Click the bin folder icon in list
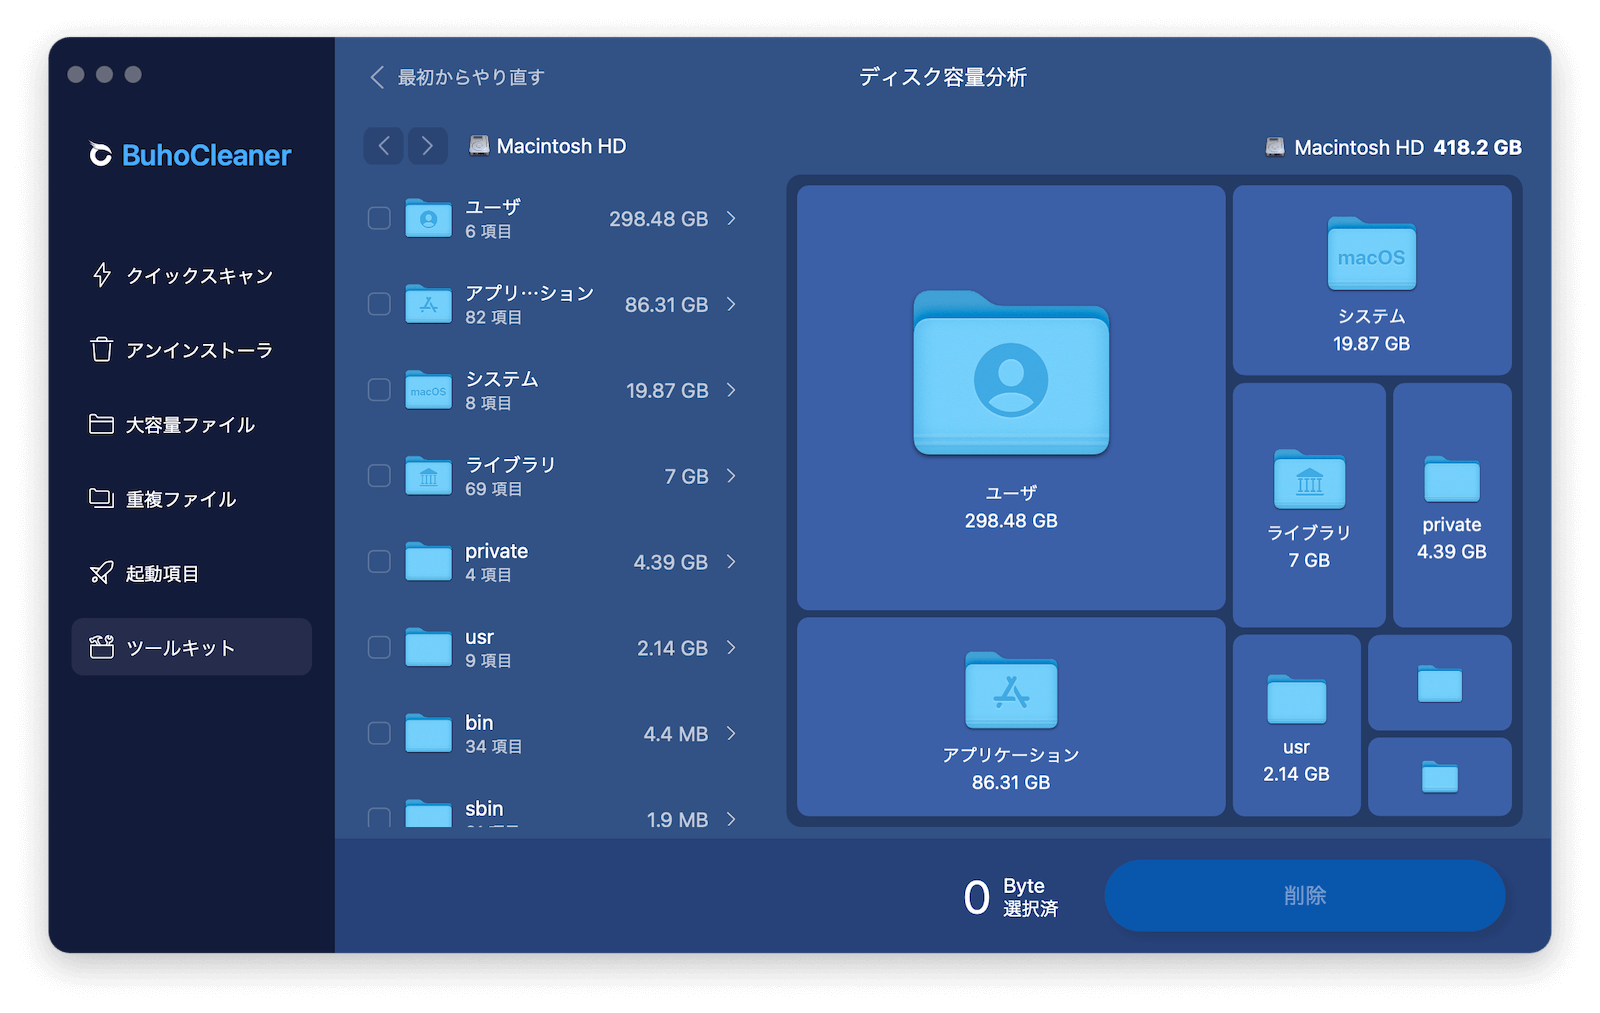 (428, 733)
